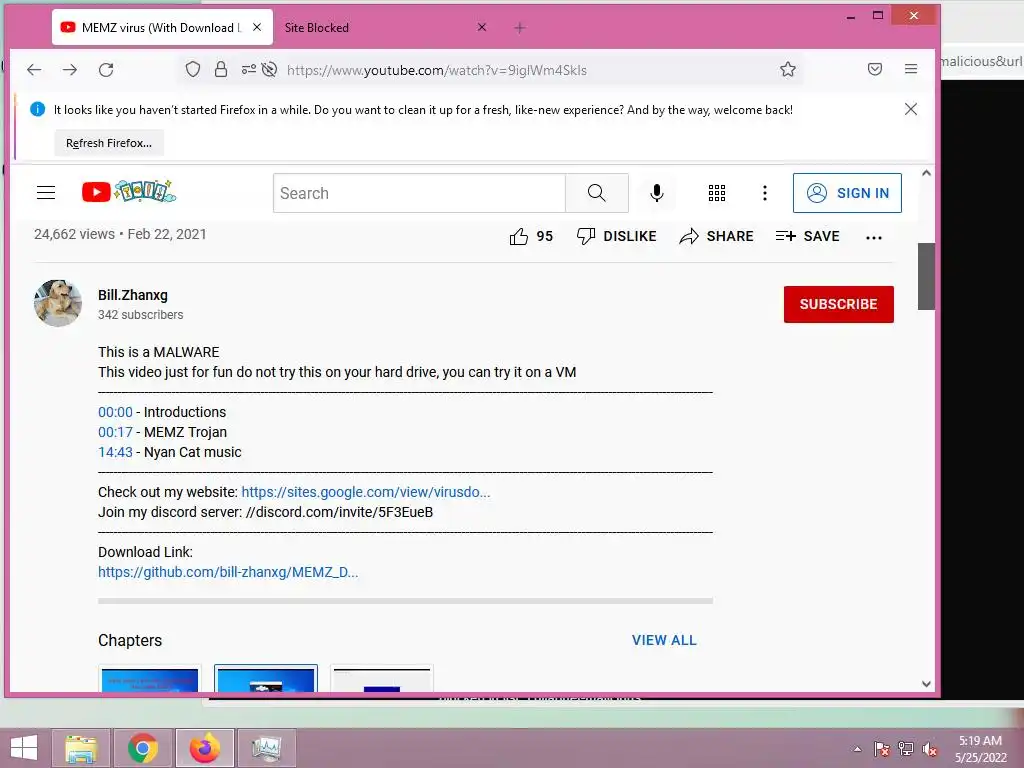1024x768 pixels.
Task: Show hidden tray icons arrow
Action: [857, 749]
